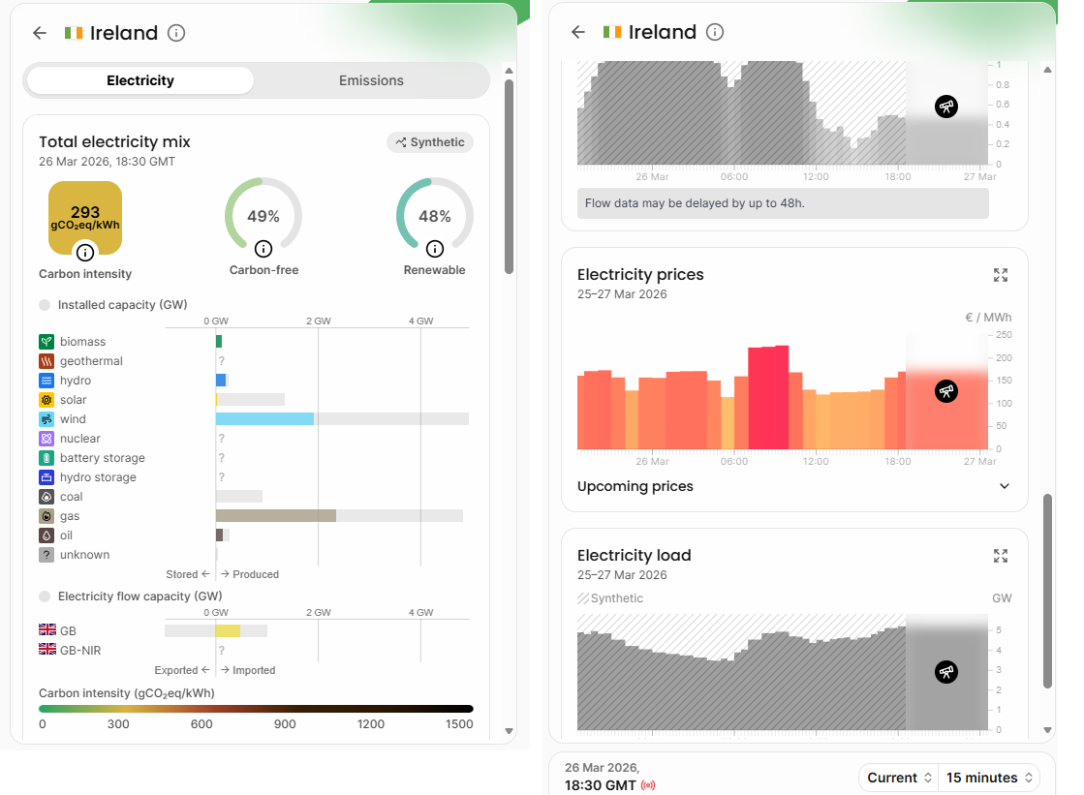Open the Current time range dropdown
The image size is (1084, 795).
(898, 778)
